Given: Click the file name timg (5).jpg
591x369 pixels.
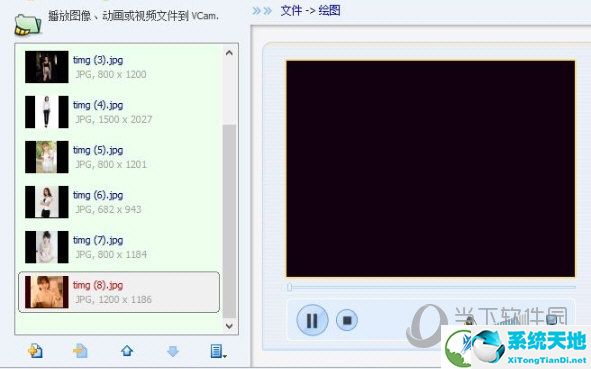Looking at the screenshot, I should tap(98, 150).
